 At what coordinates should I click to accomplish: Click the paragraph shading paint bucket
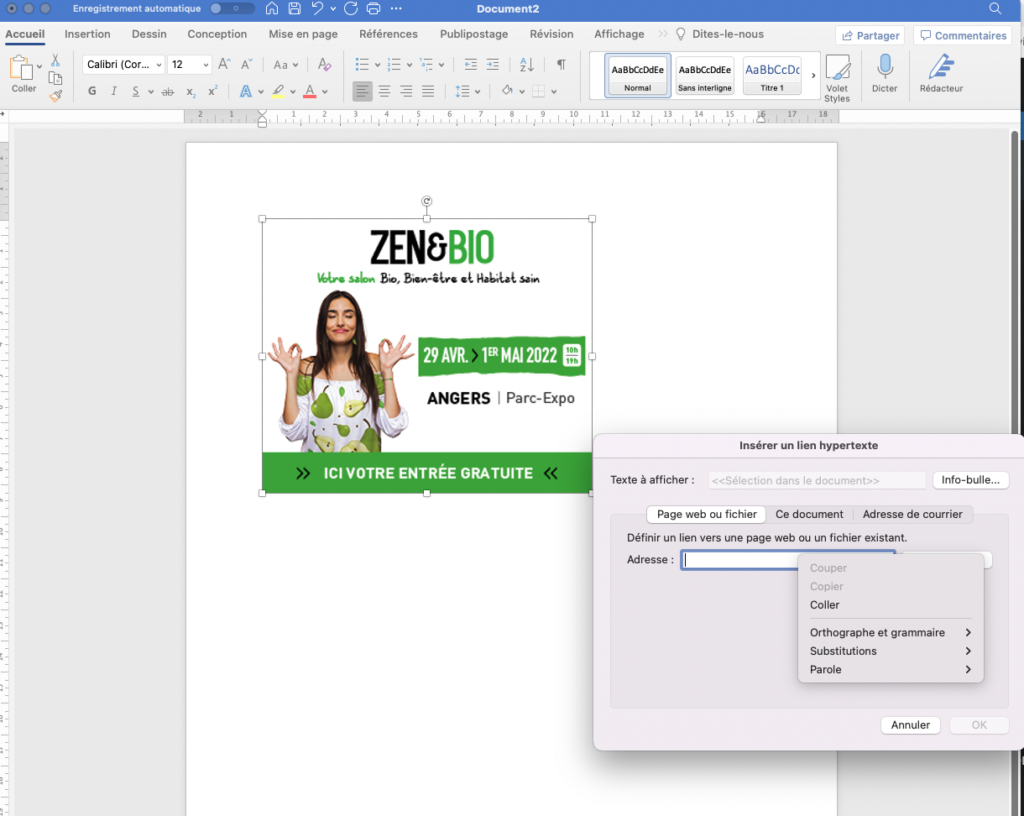pyautogui.click(x=507, y=91)
